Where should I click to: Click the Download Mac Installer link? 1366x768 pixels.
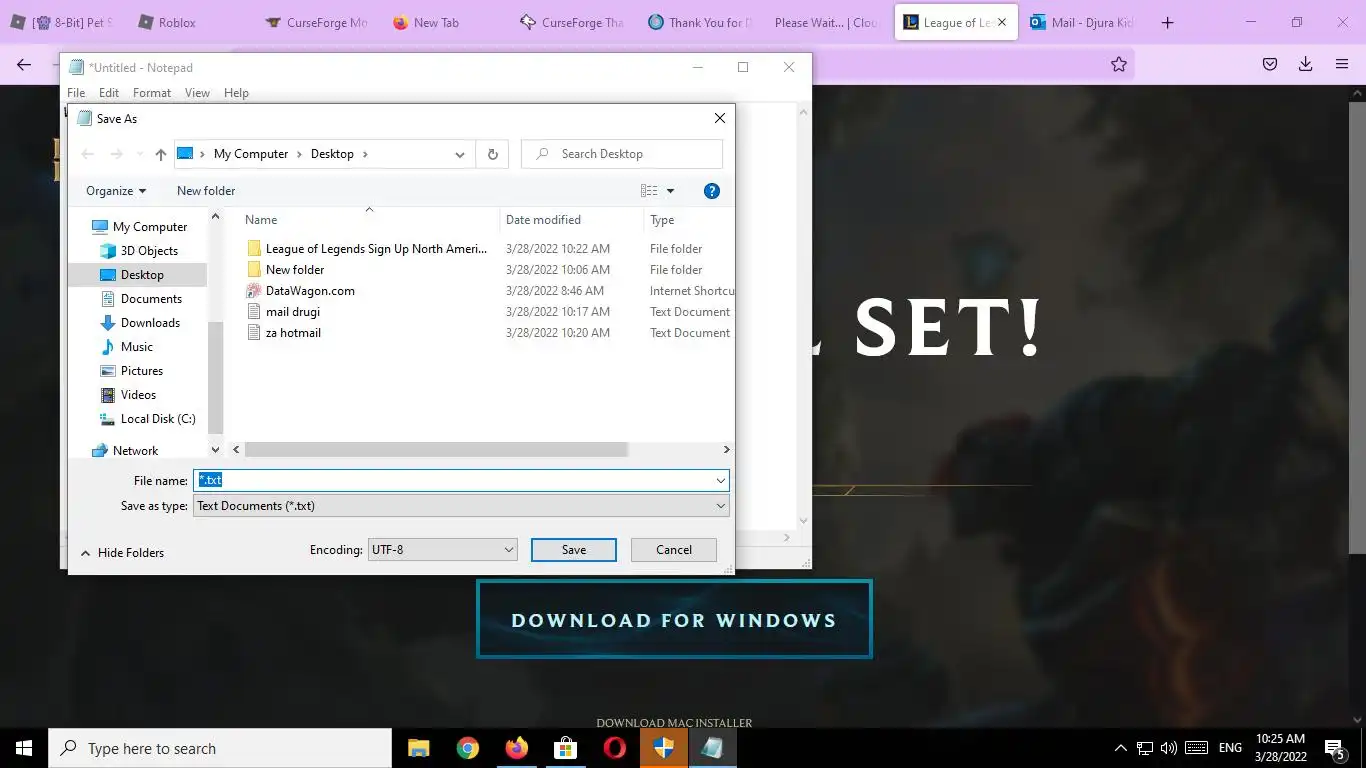(674, 723)
